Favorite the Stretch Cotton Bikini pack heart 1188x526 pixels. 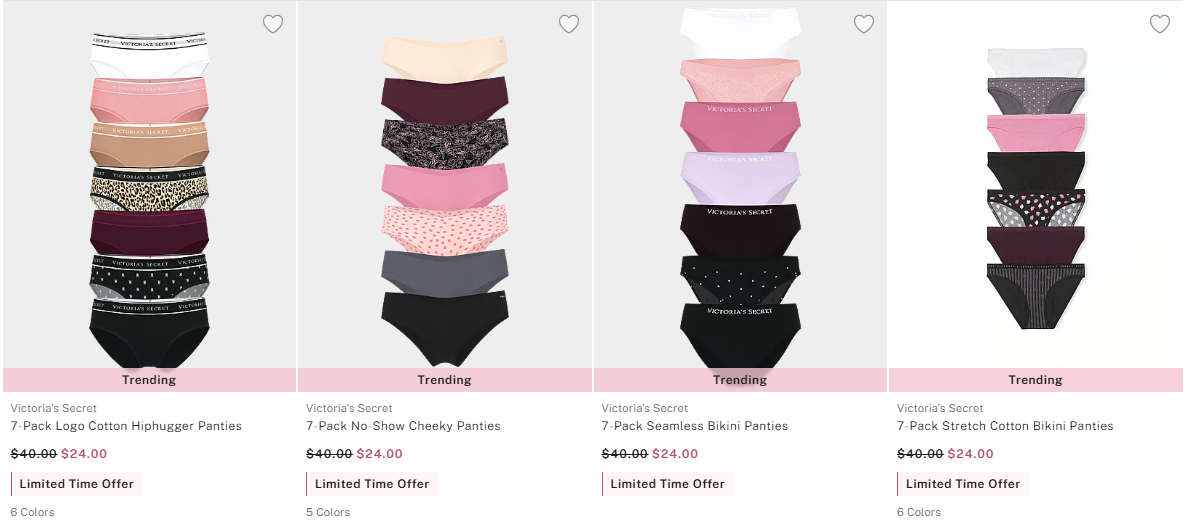coord(1160,24)
